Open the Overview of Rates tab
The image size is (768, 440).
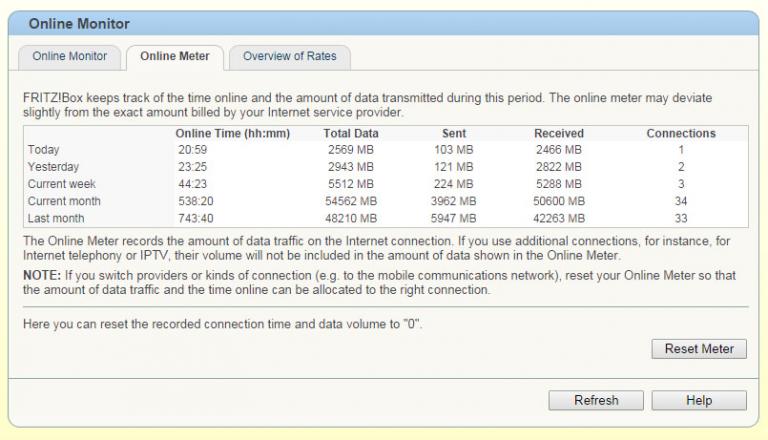289,56
